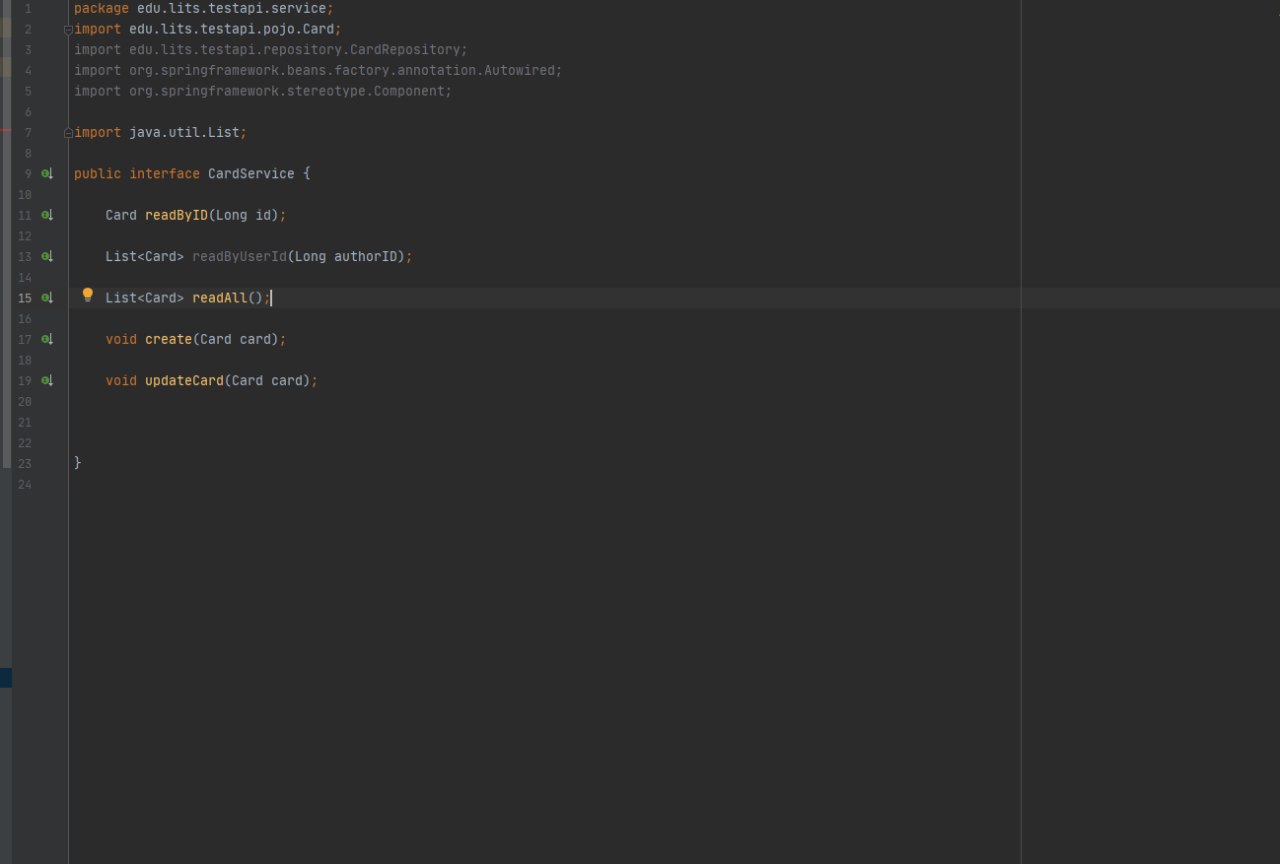Click the implementation gutter icon for readAll
Screen dimensions: 1280x864
point(47,298)
